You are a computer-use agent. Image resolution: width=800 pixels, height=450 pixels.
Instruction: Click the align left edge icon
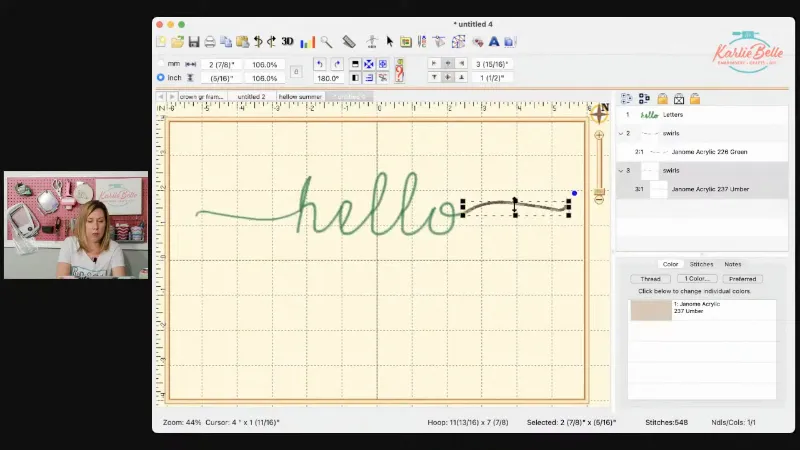[x=434, y=64]
